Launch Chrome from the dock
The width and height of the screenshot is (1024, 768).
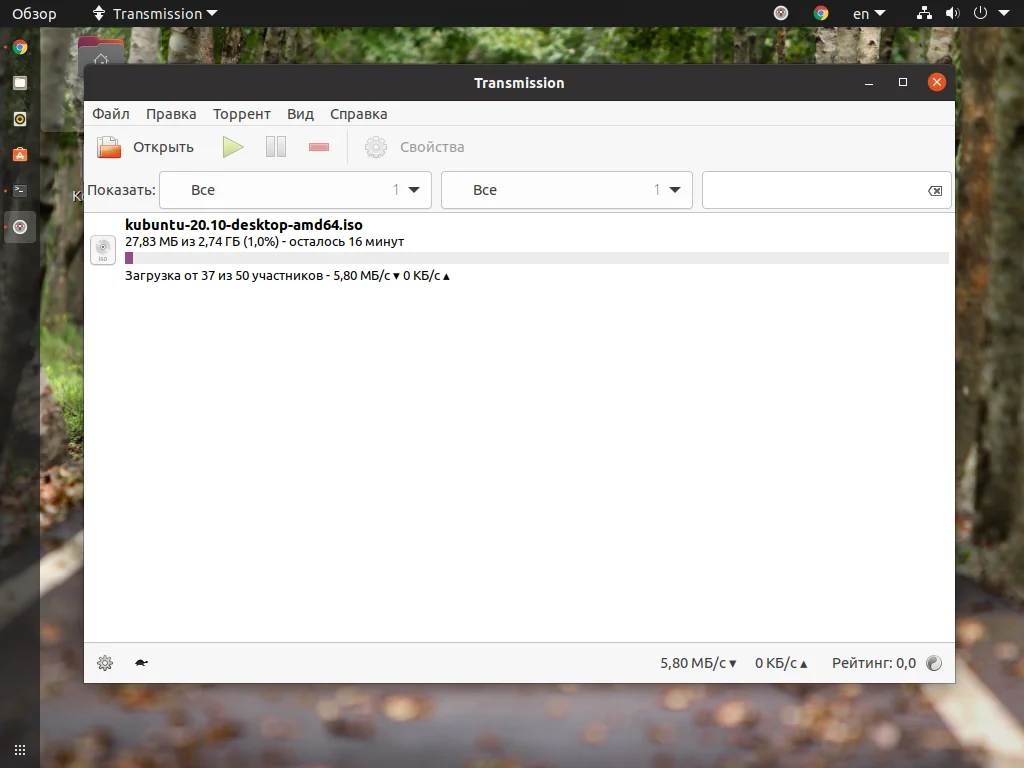(19, 46)
